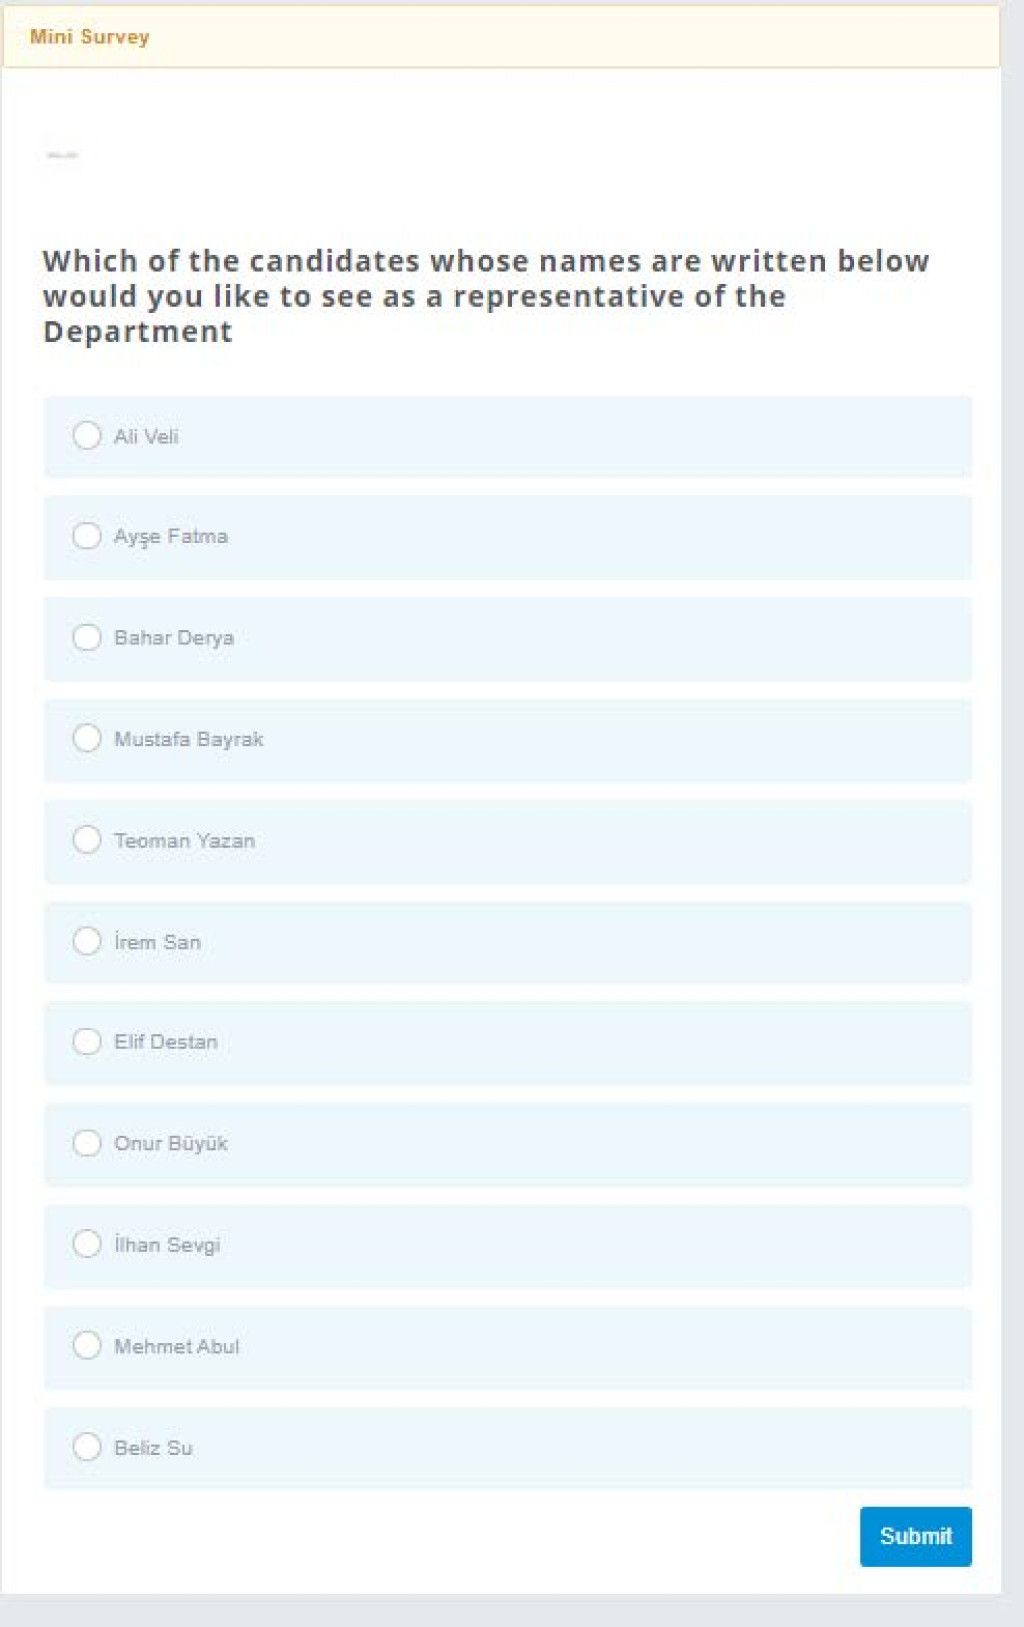Choose the Ayşe Fatma radio button

point(87,536)
